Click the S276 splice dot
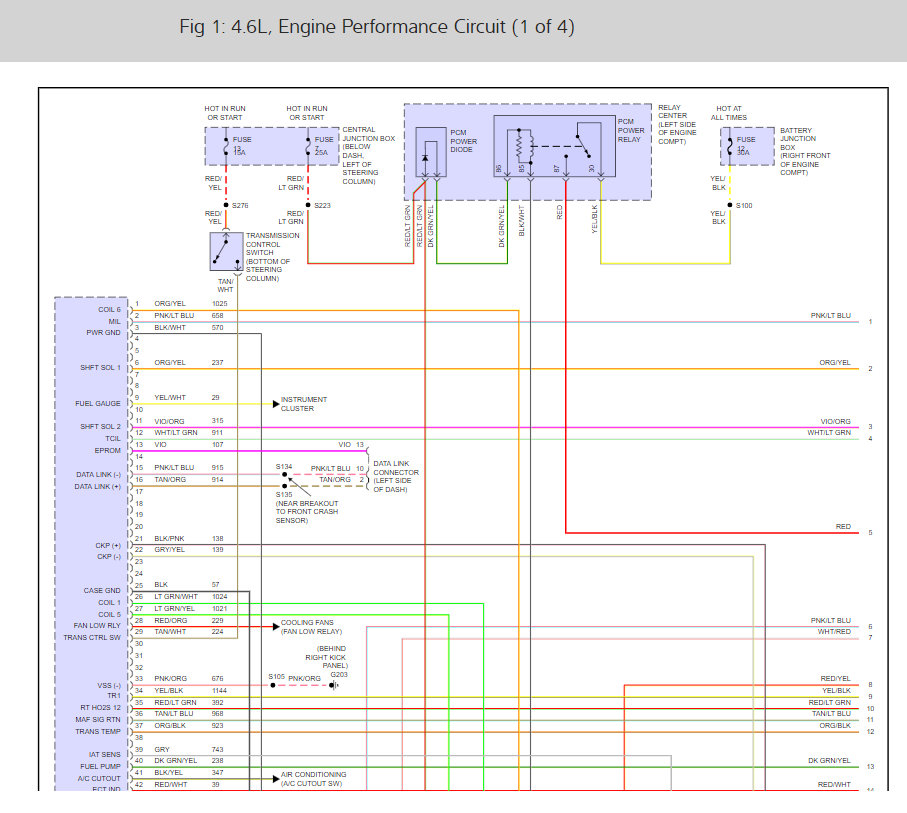 [x=226, y=205]
